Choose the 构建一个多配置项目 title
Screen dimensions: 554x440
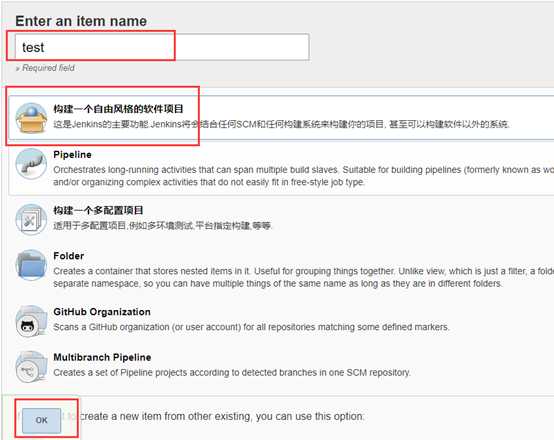pyautogui.click(x=98, y=210)
